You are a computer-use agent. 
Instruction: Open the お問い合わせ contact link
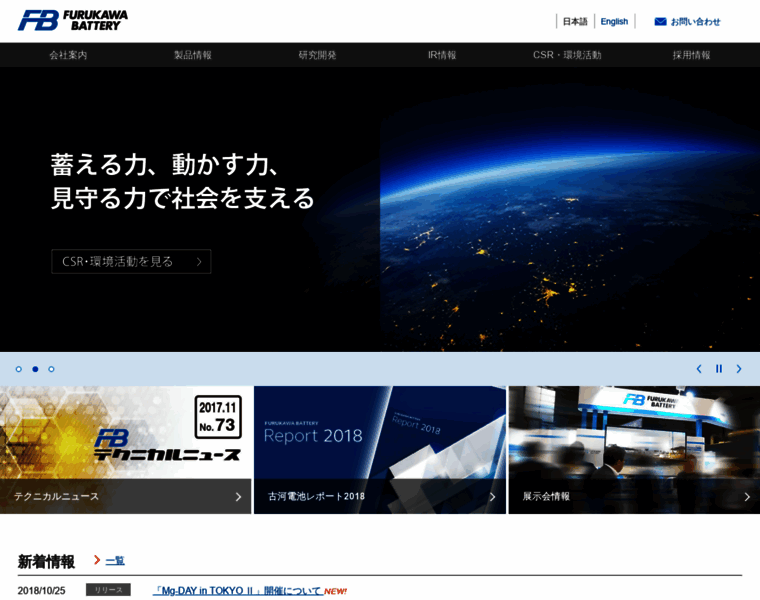point(695,21)
